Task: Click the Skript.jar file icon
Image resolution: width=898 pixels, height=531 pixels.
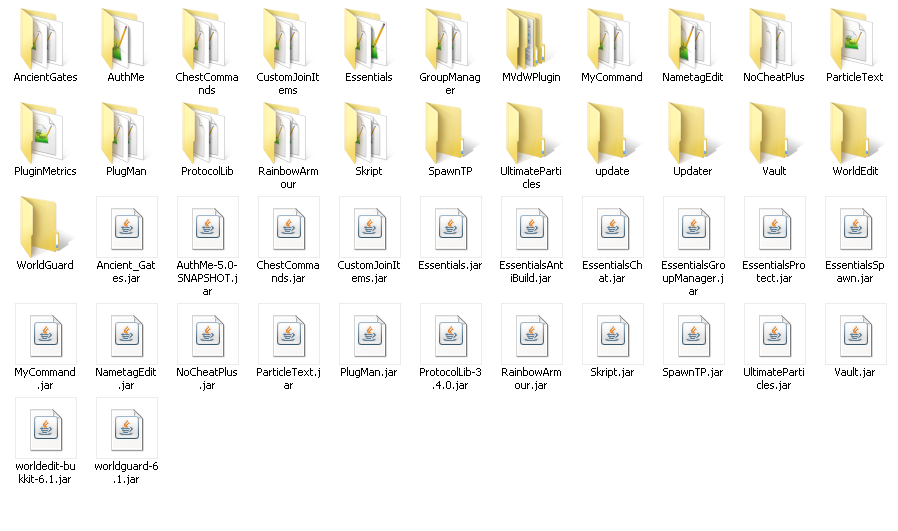Action: click(x=613, y=335)
